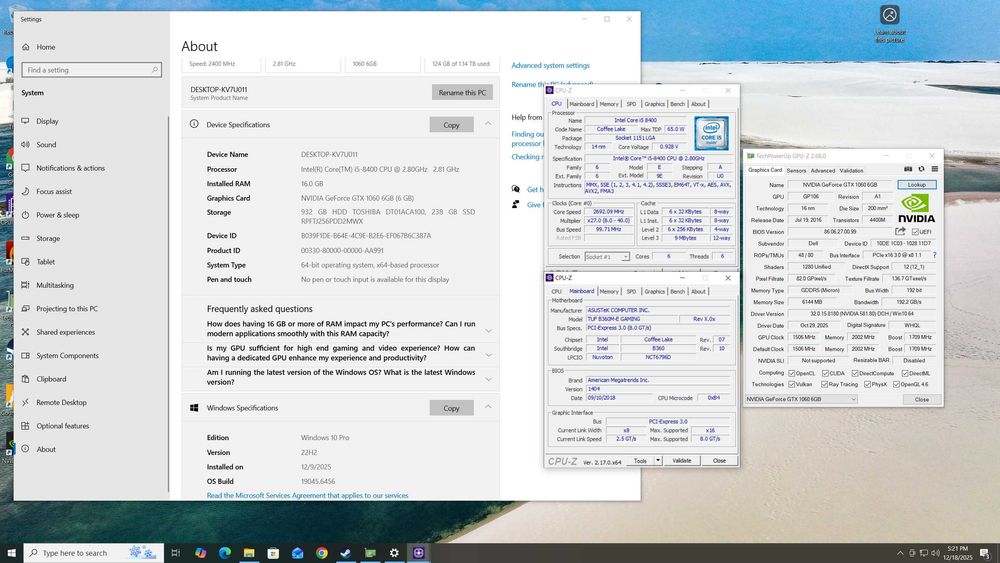The height and width of the screenshot is (563, 1000).
Task: Launch Microsoft Edge from taskbar
Action: (224, 553)
